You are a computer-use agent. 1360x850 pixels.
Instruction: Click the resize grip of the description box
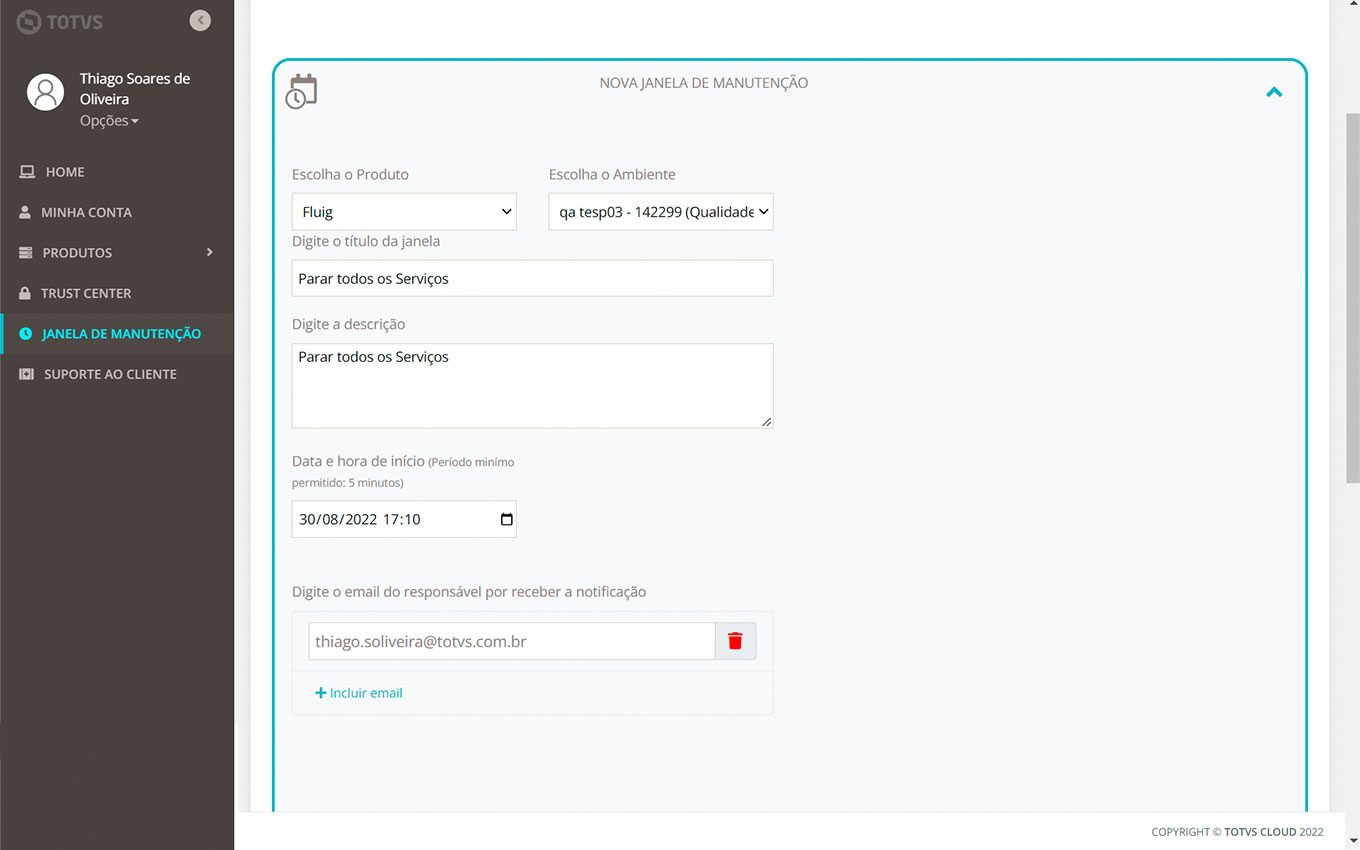click(x=766, y=422)
